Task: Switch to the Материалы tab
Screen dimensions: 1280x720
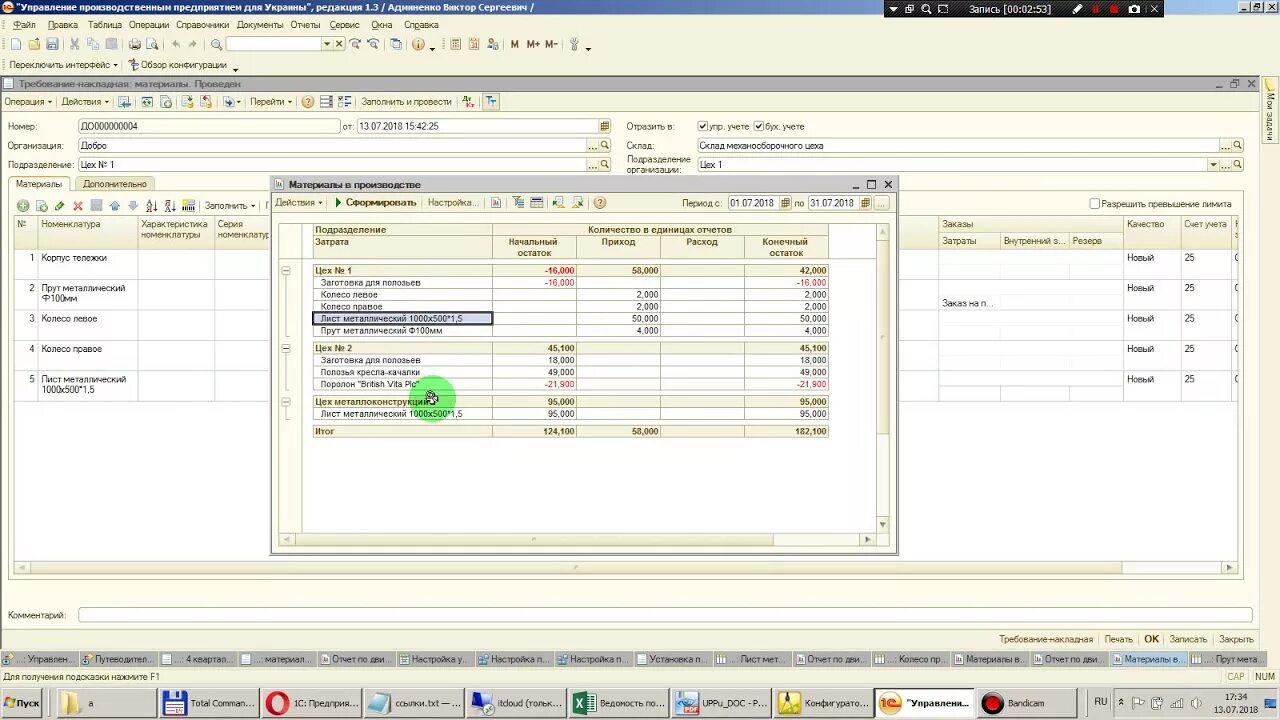Action: coord(38,184)
